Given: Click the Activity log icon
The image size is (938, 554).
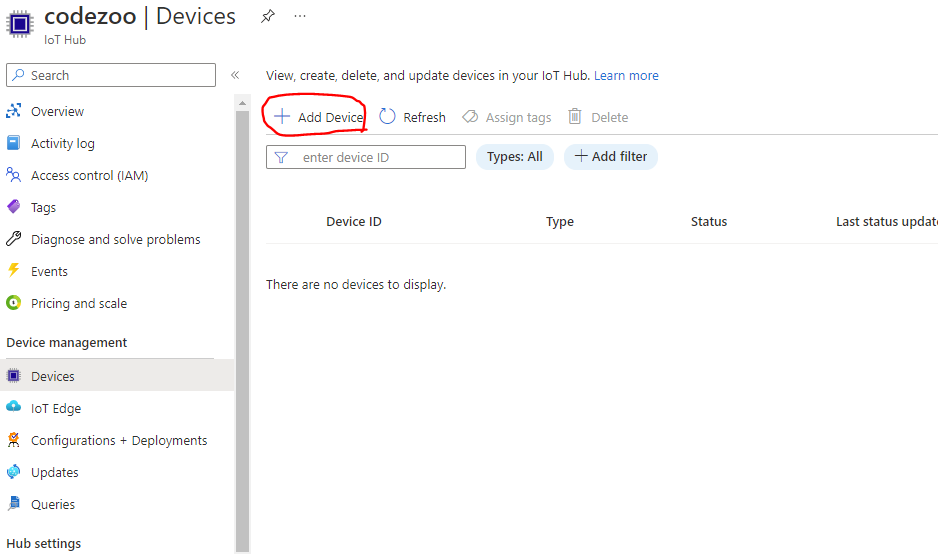Looking at the screenshot, I should click(13, 142).
